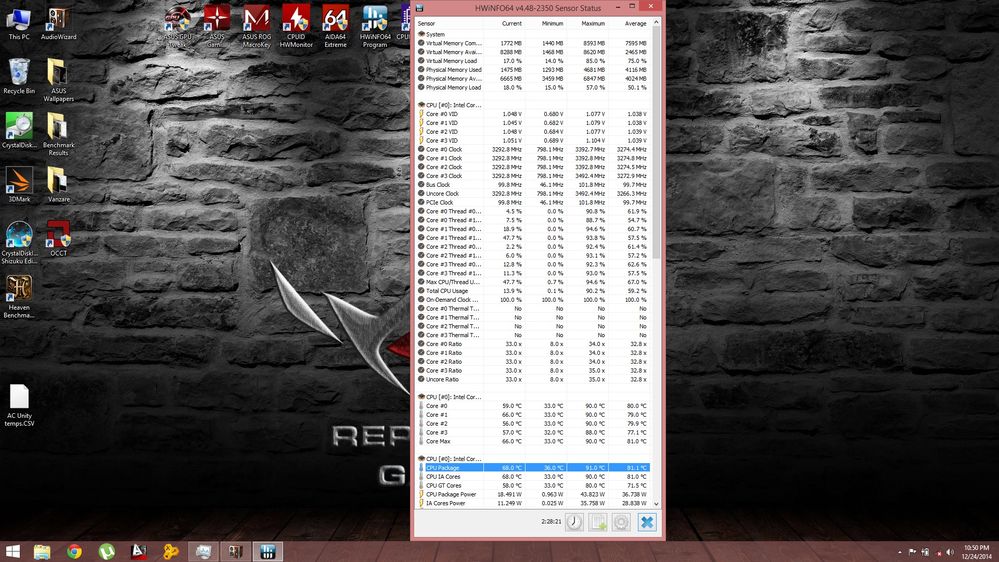Viewport: 999px width, 562px height.
Task: Select the CPU Package Power row
Action: (x=533, y=494)
